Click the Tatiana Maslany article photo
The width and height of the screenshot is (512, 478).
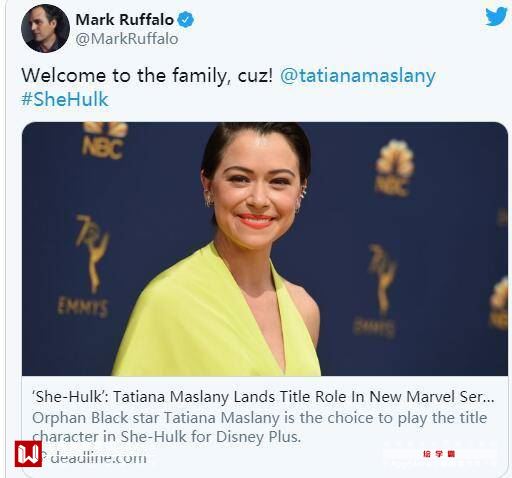(x=265, y=249)
